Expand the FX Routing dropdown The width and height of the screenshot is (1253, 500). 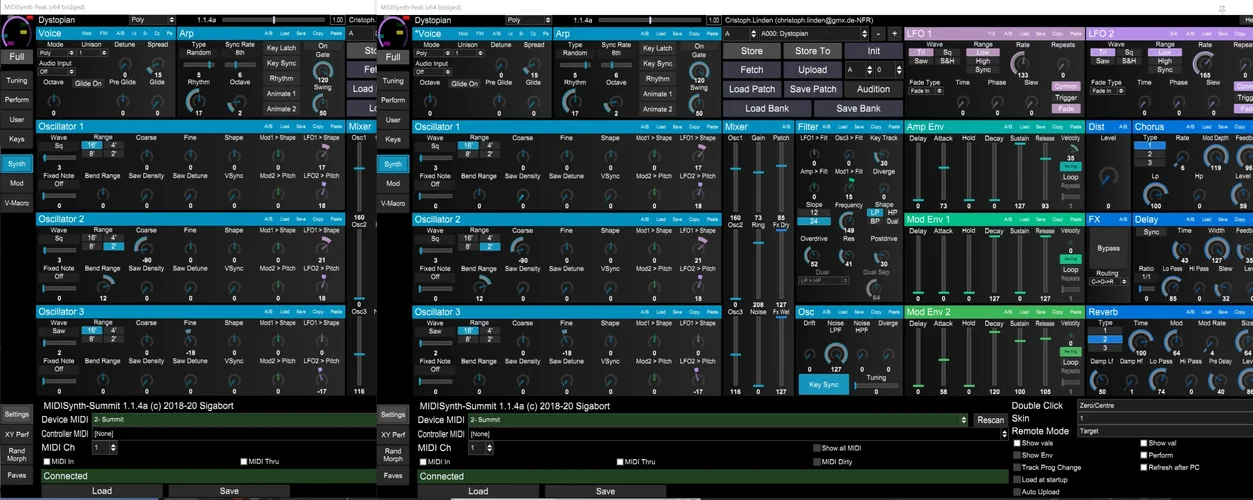click(1106, 281)
